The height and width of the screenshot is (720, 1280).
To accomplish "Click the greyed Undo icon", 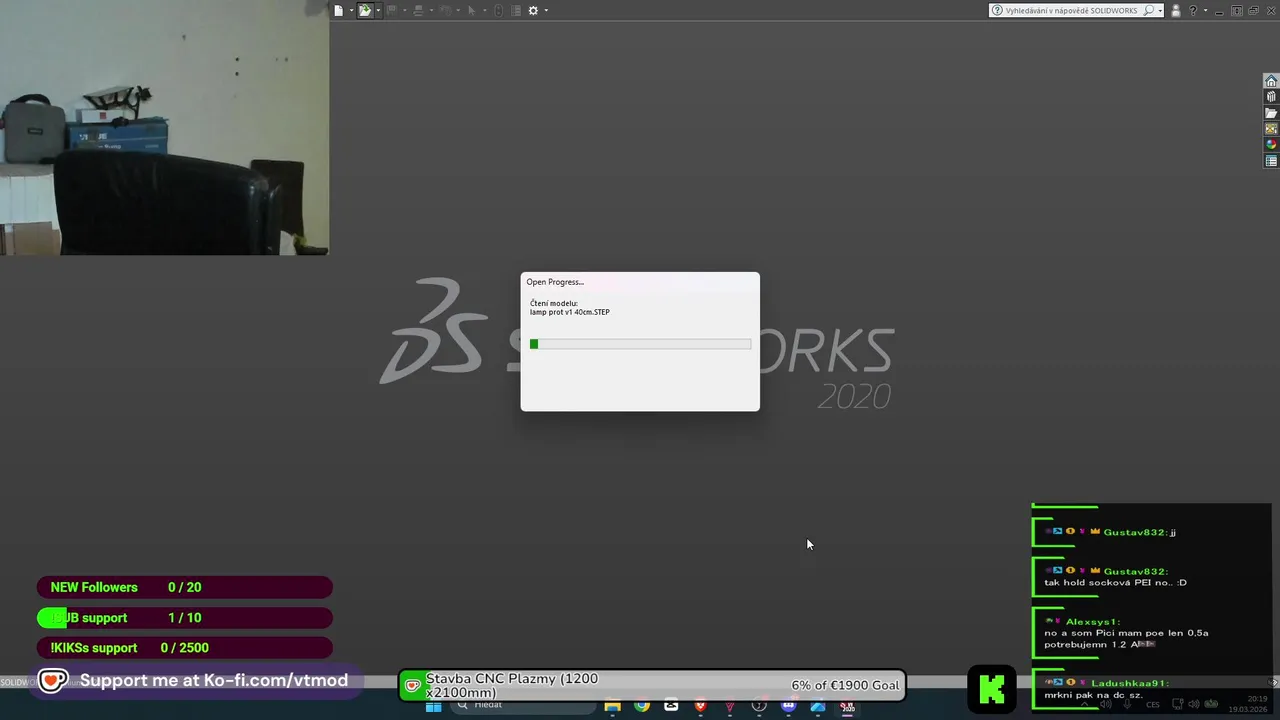I will [445, 10].
